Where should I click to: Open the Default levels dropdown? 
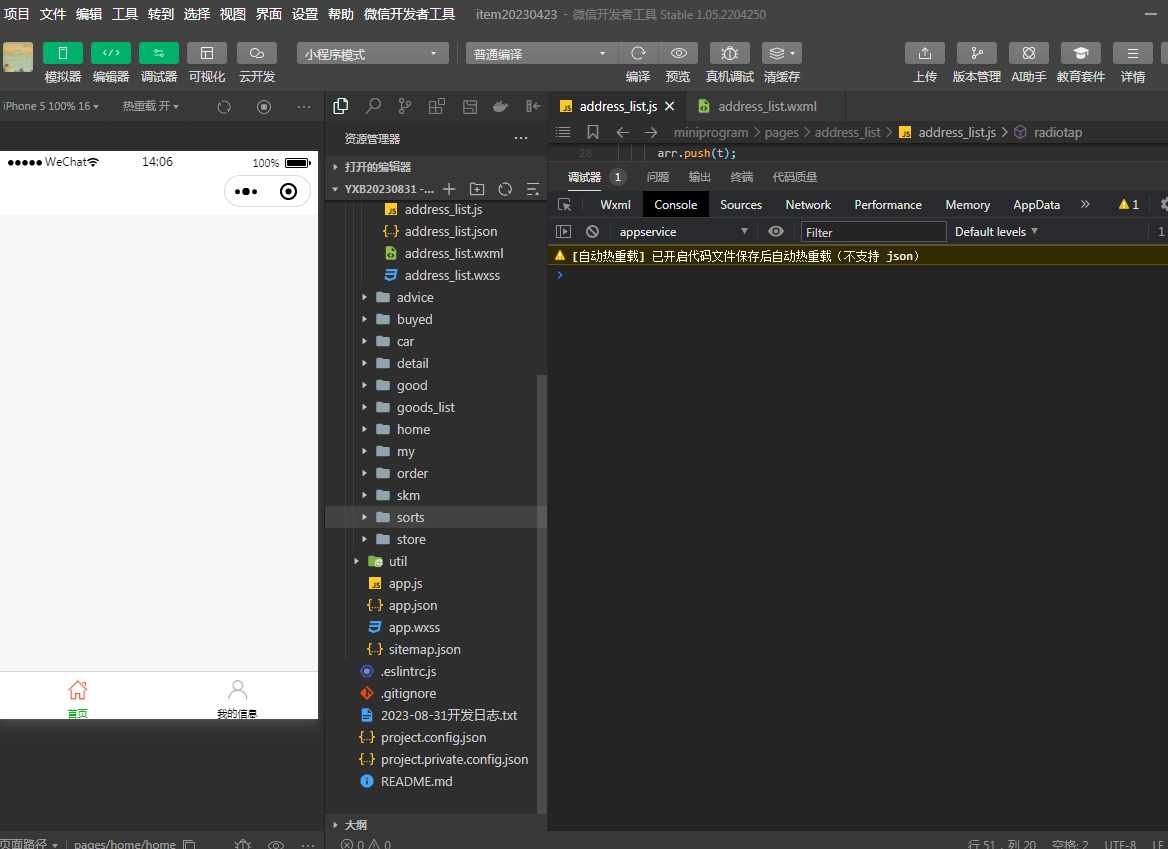(996, 232)
